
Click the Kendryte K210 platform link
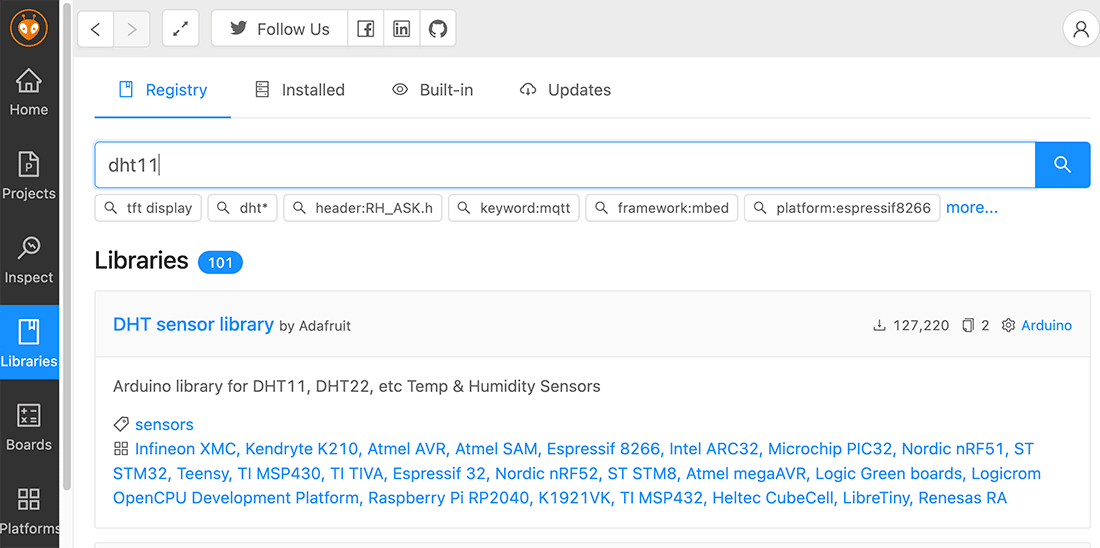303,449
